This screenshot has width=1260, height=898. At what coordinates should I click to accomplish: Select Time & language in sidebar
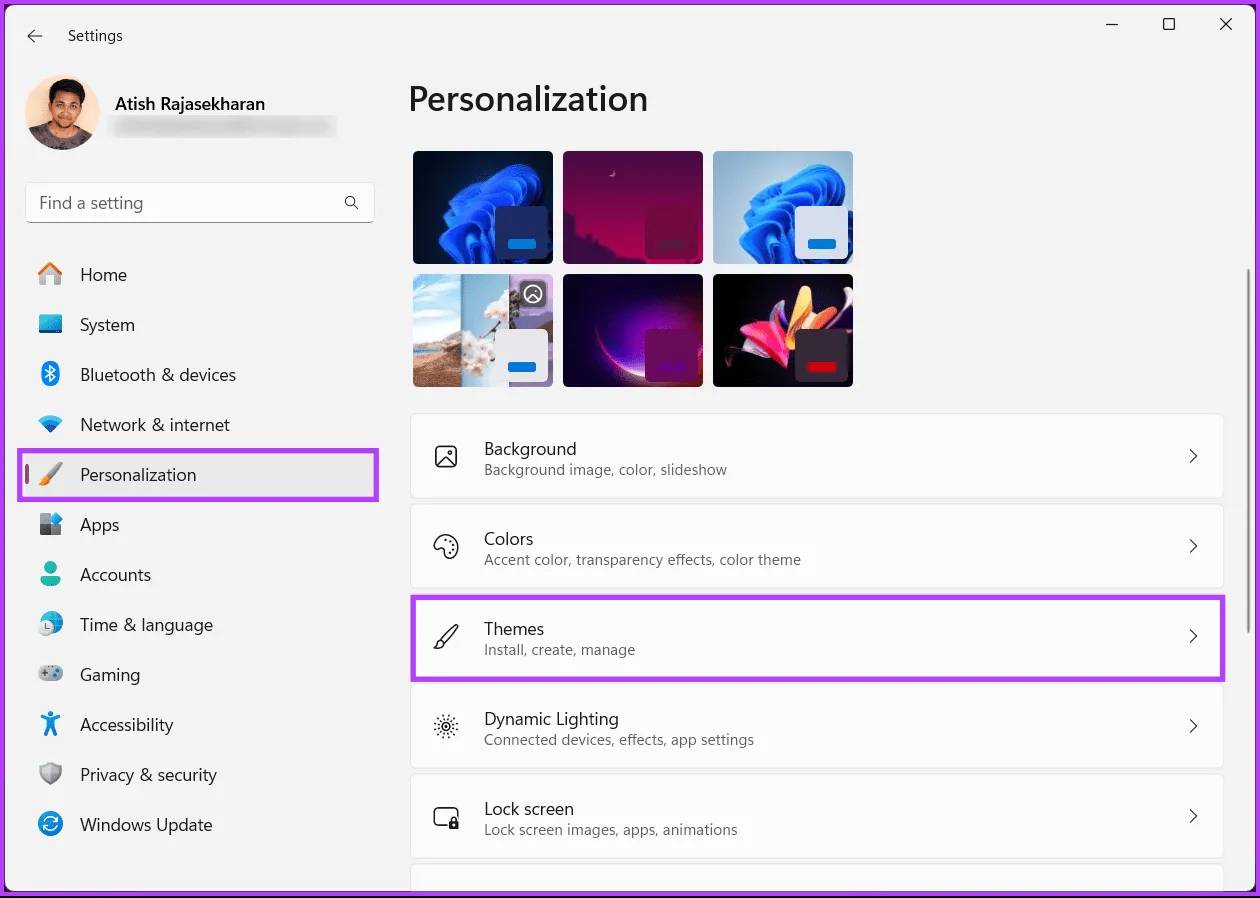click(146, 625)
